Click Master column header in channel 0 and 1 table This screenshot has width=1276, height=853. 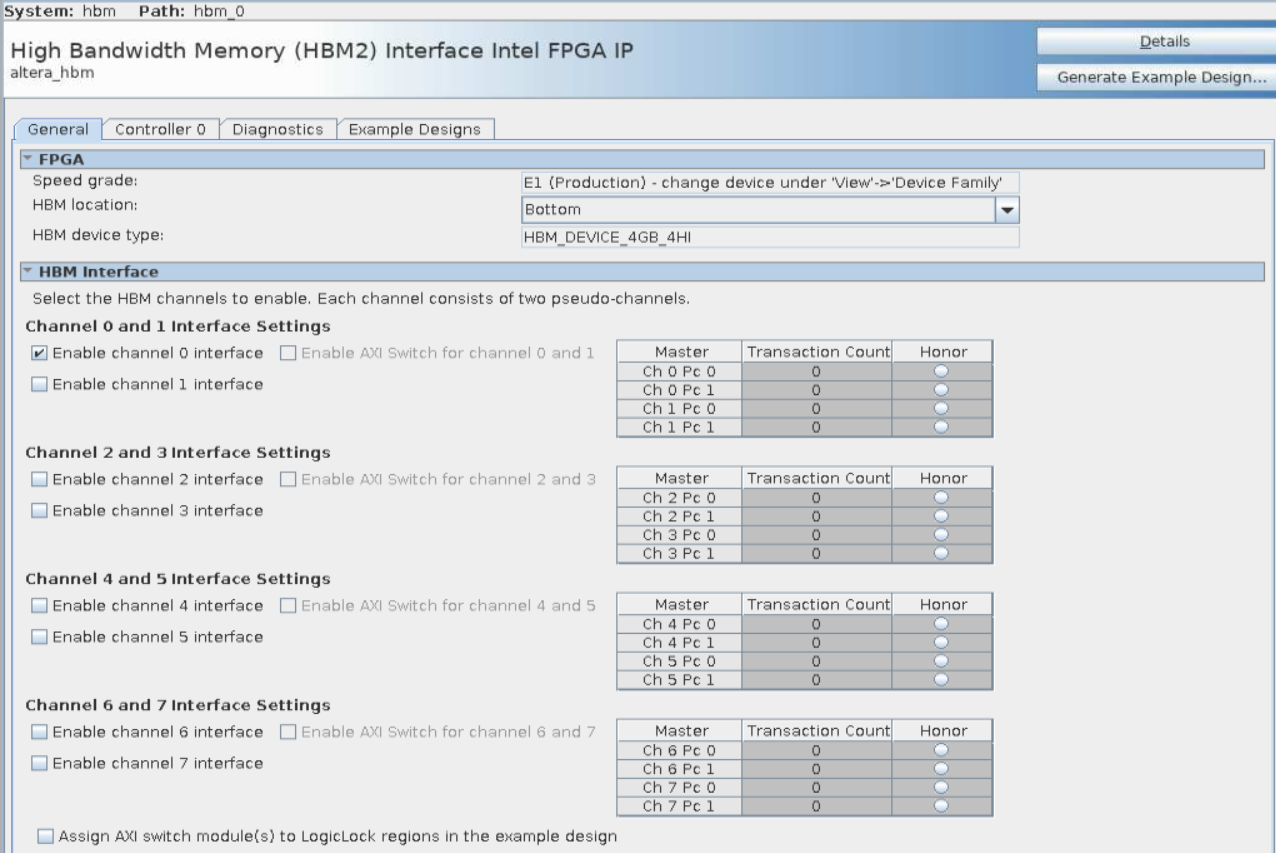click(680, 352)
